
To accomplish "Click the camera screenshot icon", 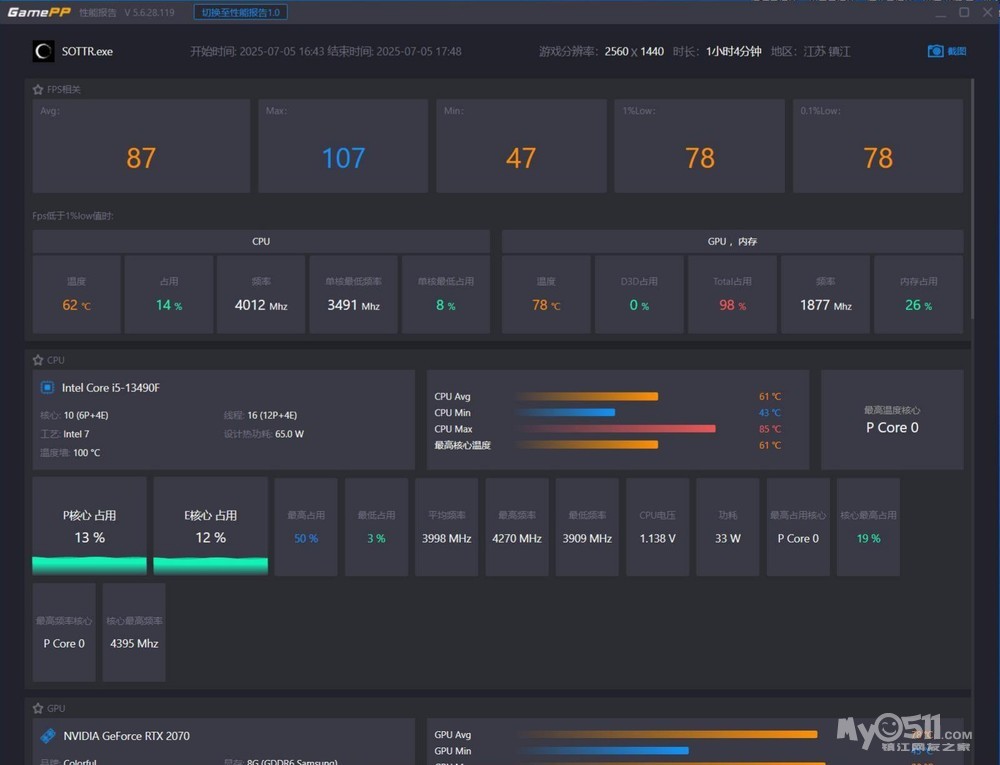I will coord(935,51).
